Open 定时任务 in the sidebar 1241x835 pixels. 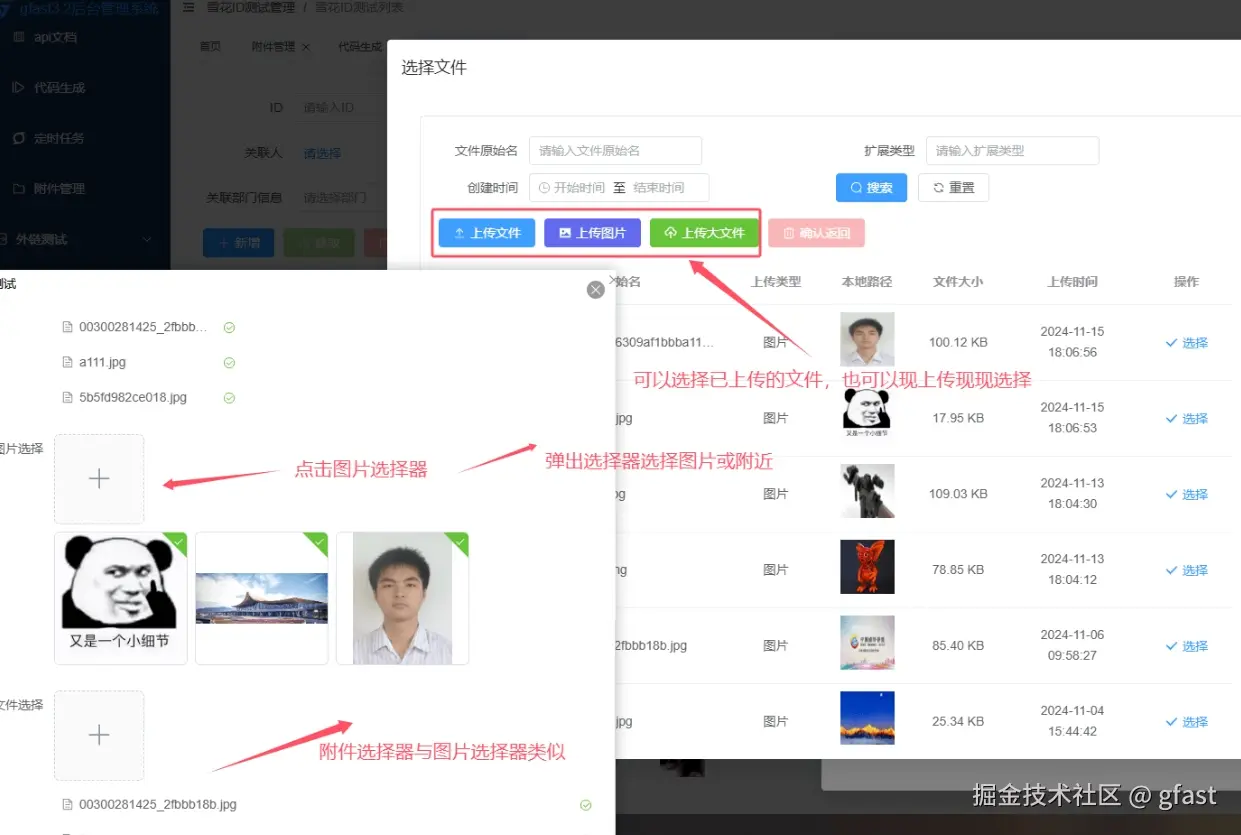[59, 138]
